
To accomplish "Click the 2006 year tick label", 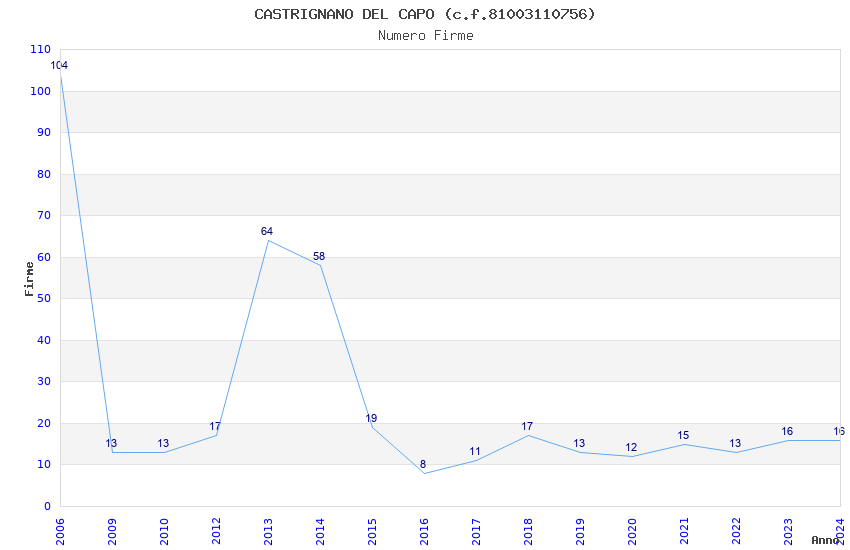I will pos(60,532).
